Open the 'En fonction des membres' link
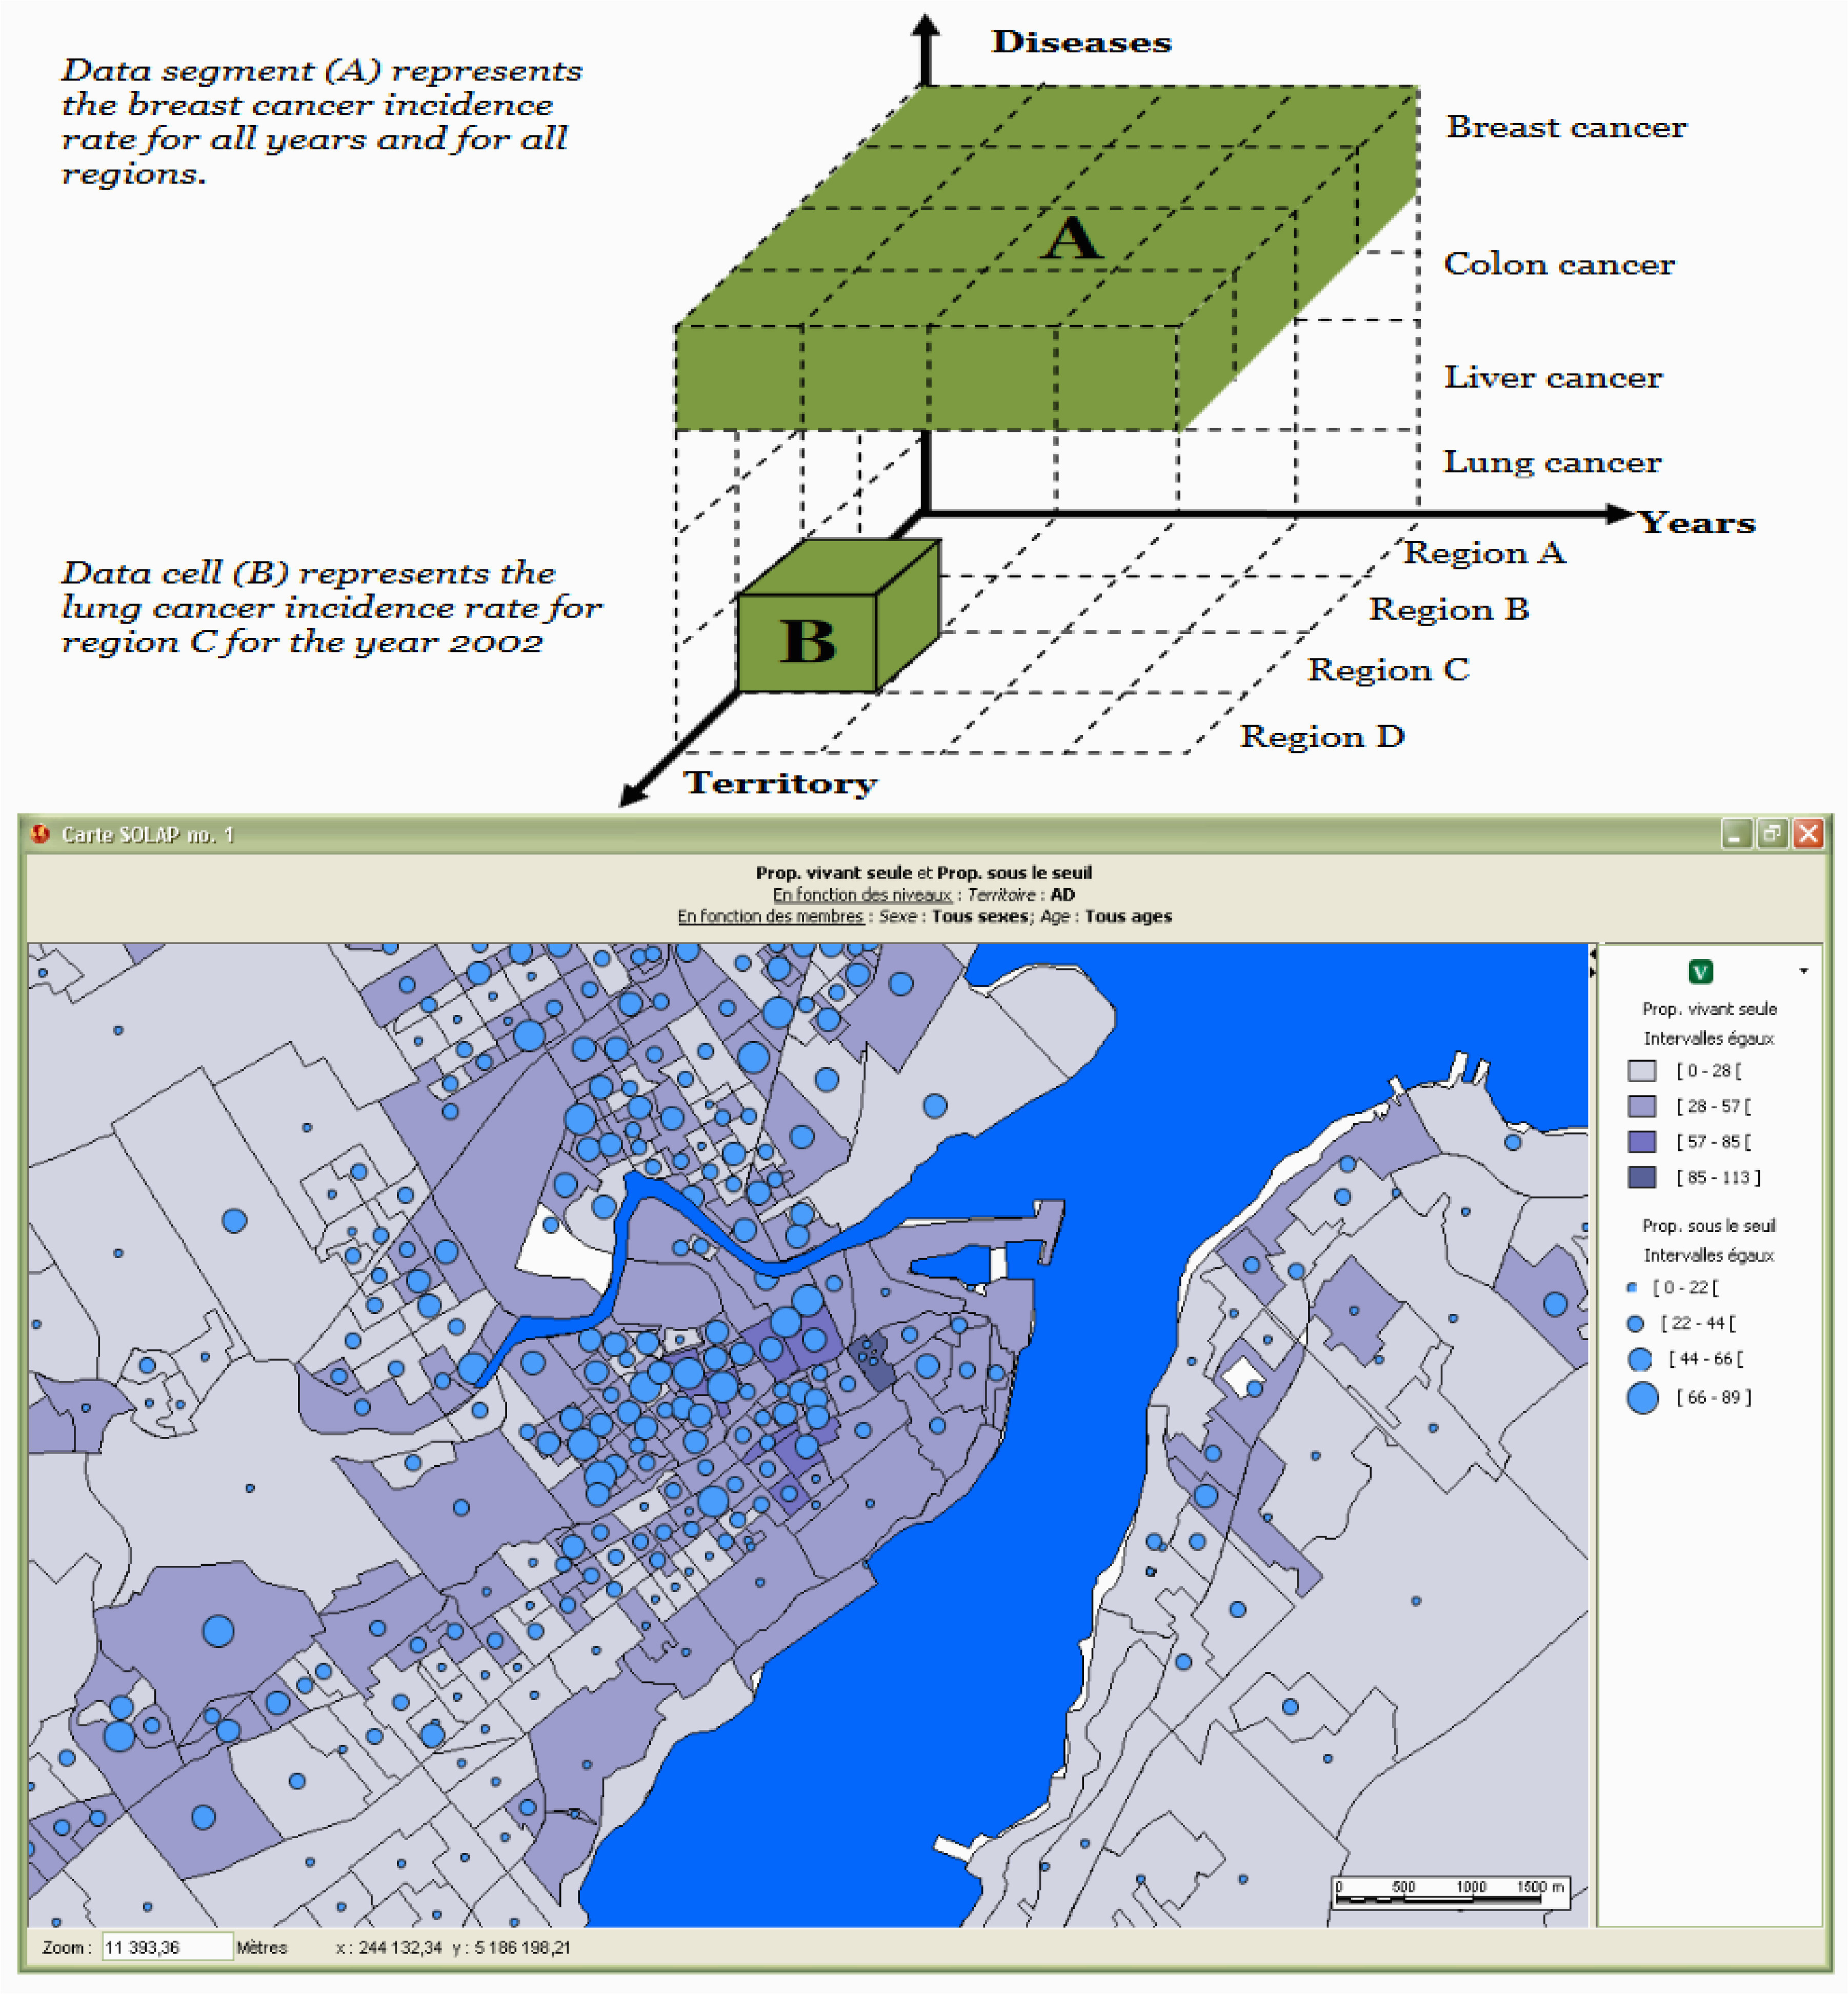The width and height of the screenshot is (1848, 1994). (x=770, y=916)
